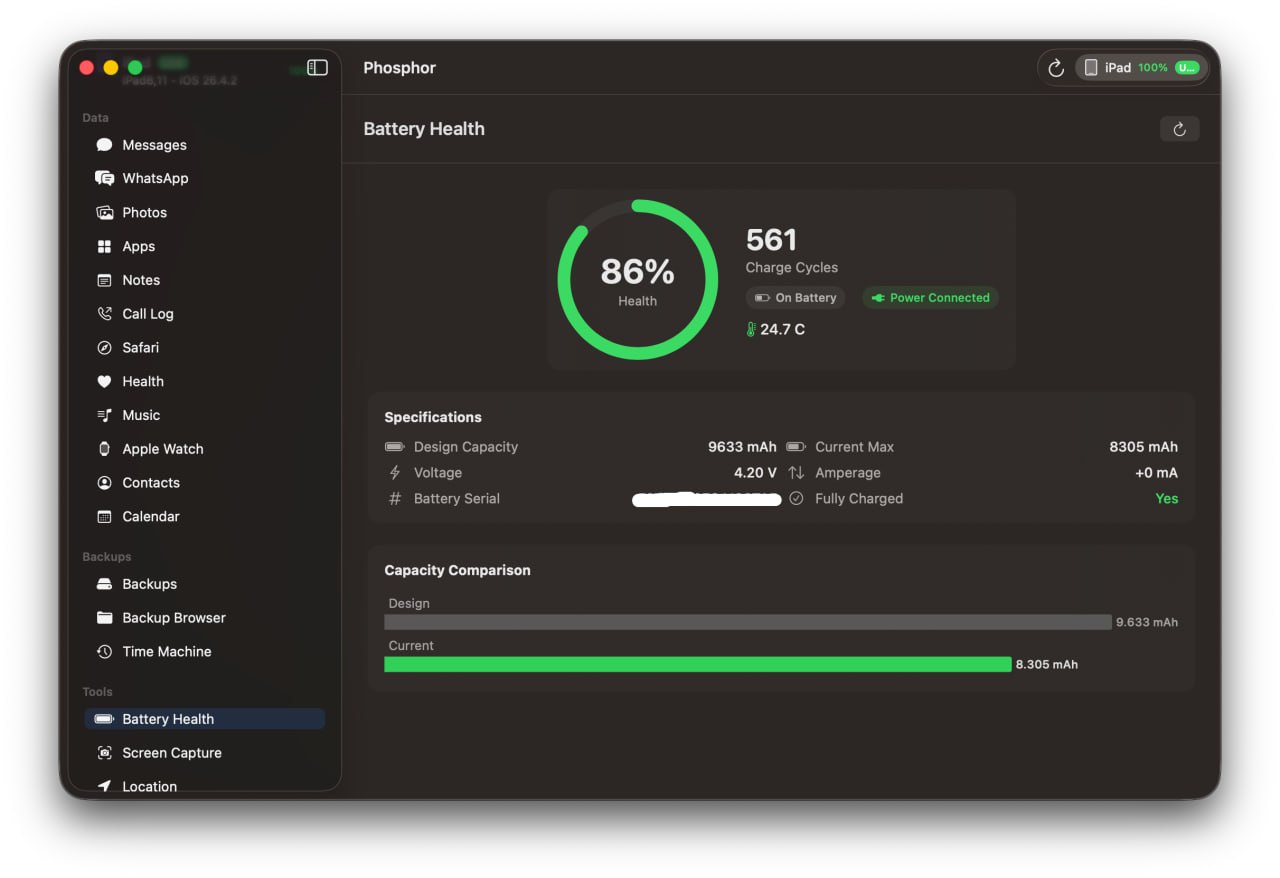Click the checkmark icon beside Fully Charged
The image size is (1280, 878).
[796, 498]
